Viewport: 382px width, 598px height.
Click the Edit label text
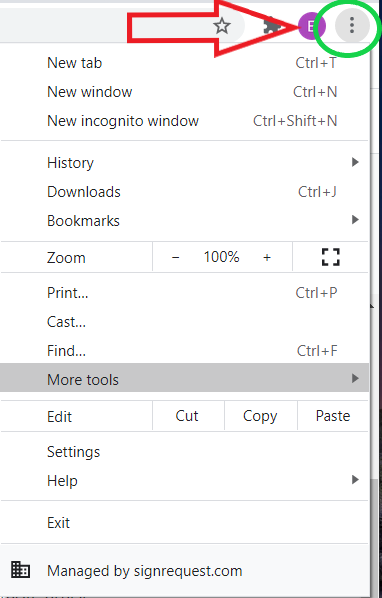click(59, 416)
